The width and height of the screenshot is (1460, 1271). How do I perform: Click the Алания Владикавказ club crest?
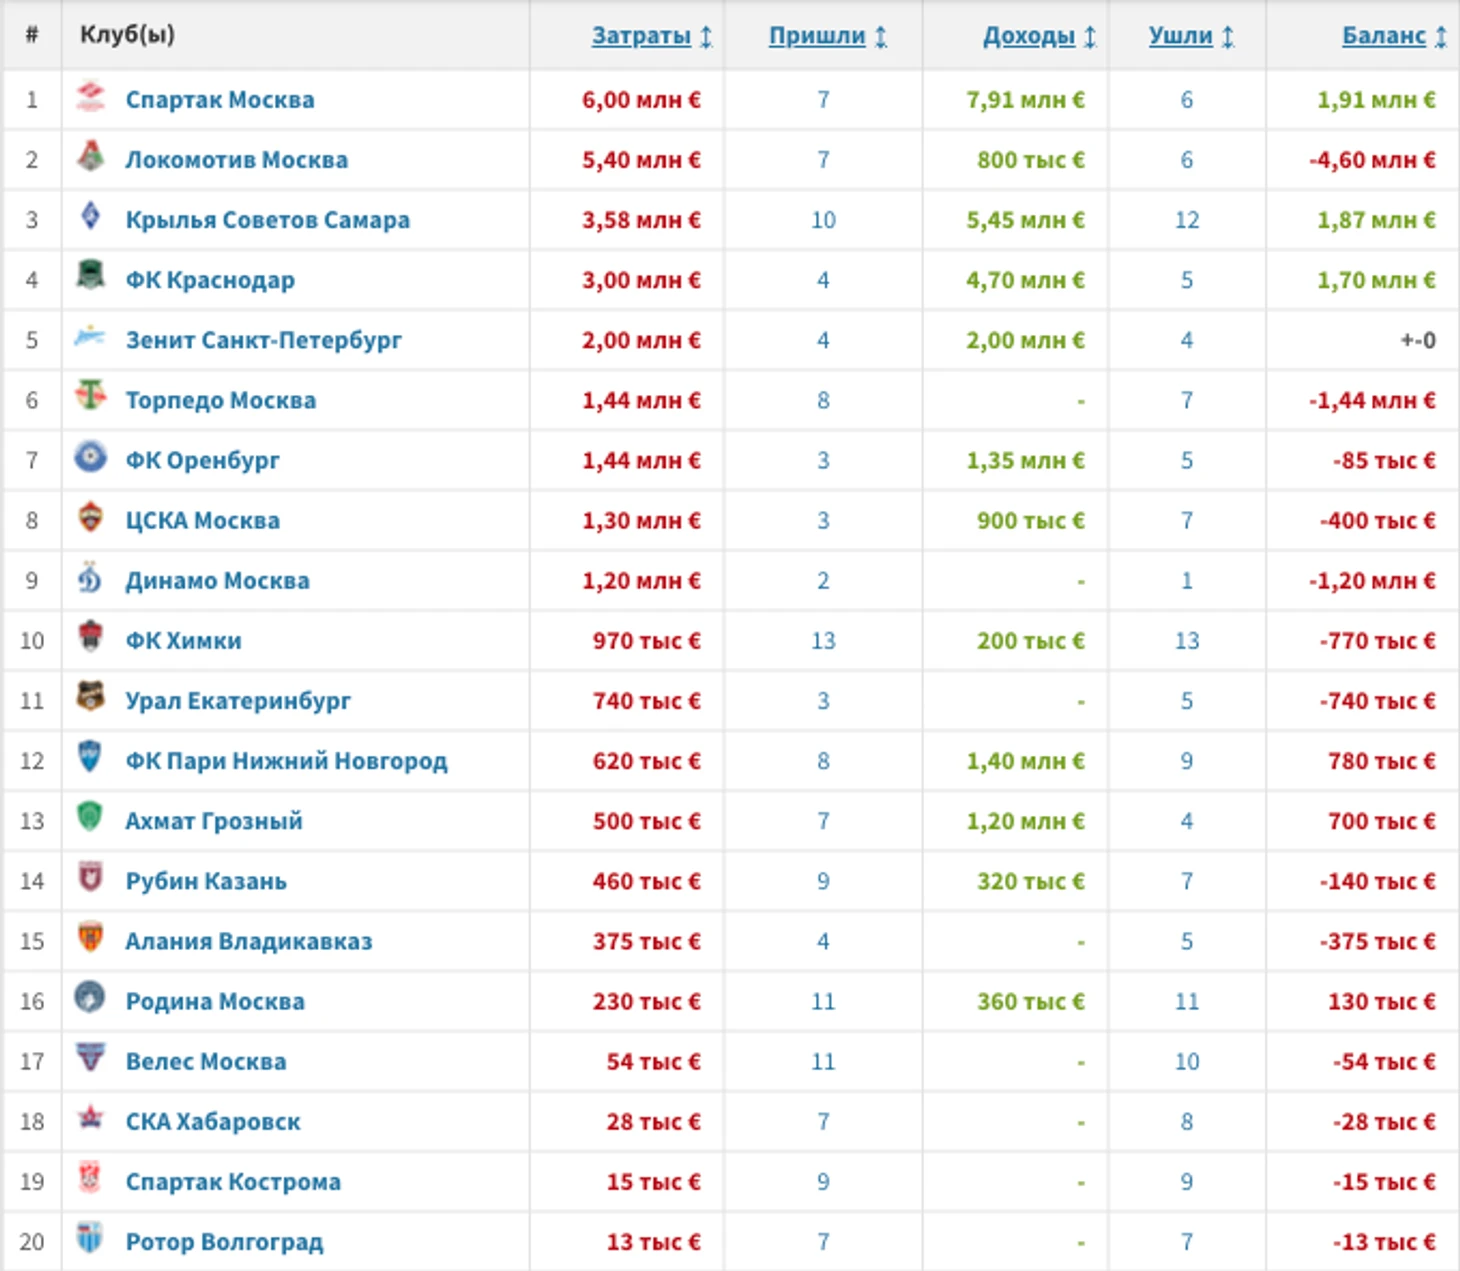[90, 937]
